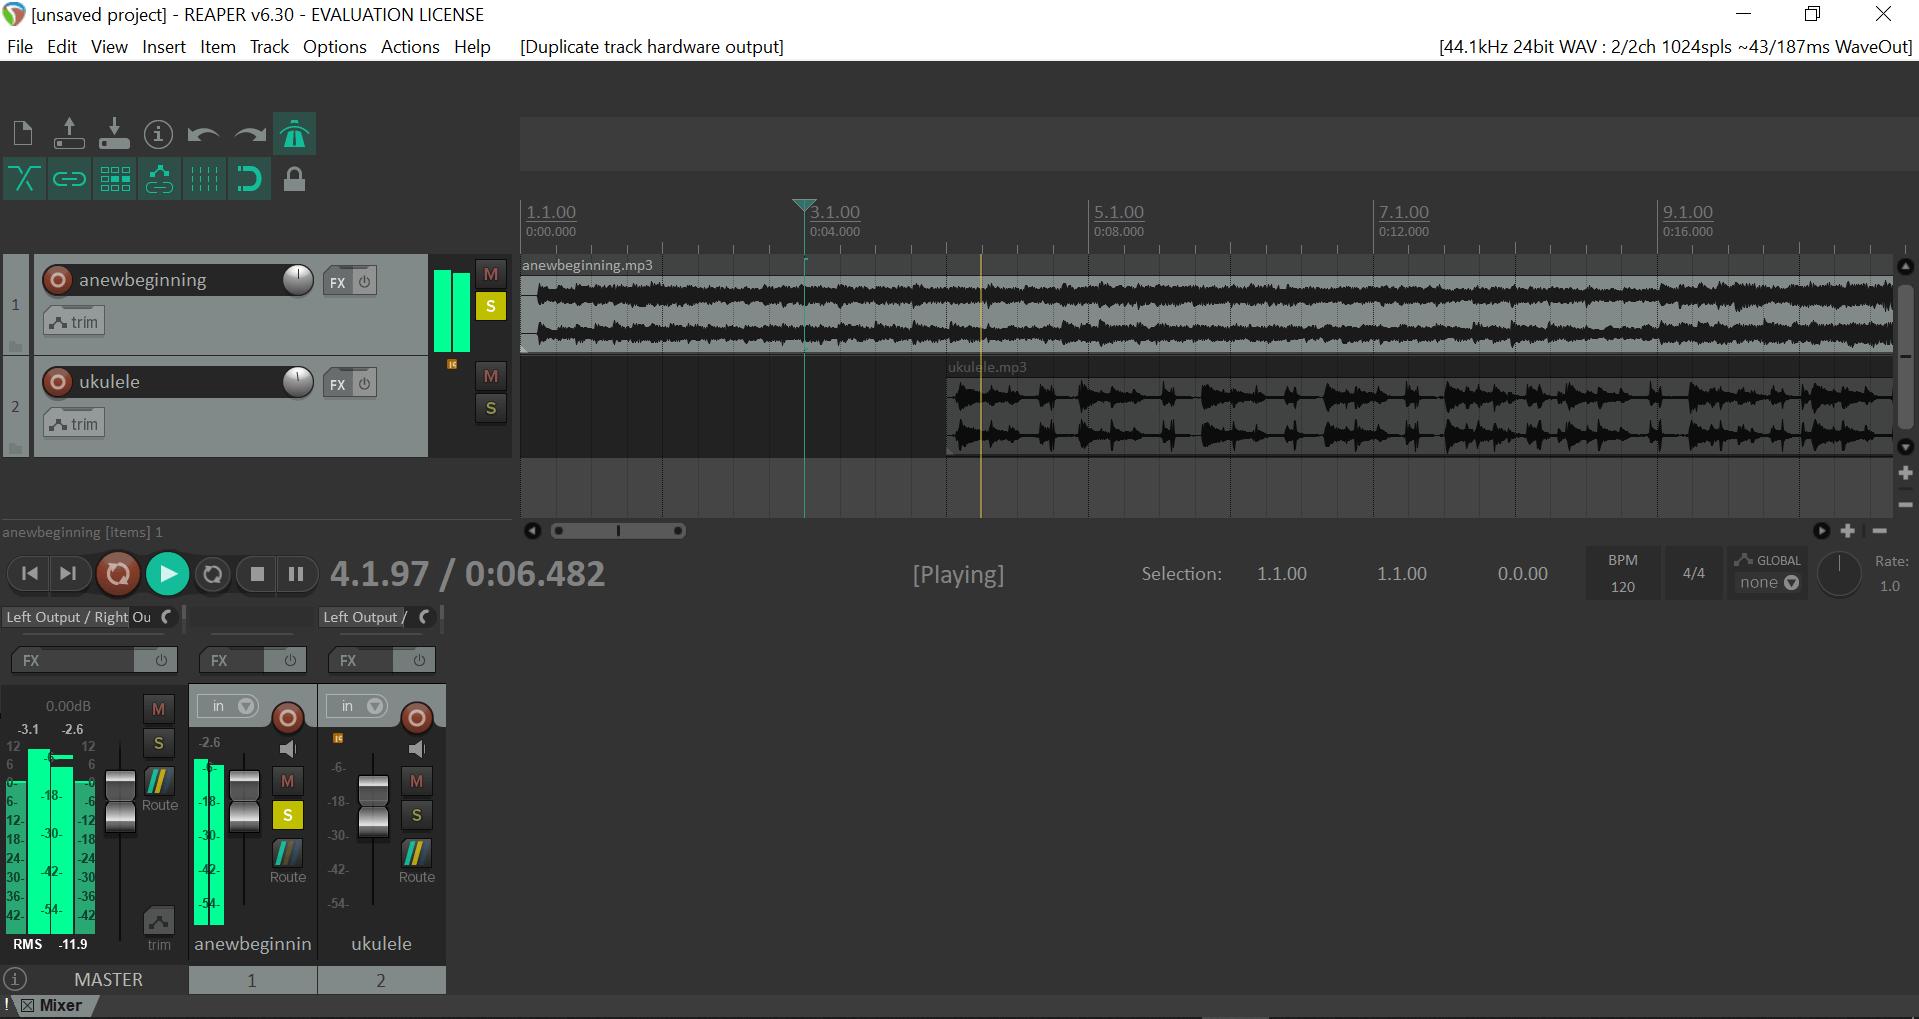
Task: Toggle the locking padlock icon
Action: tap(294, 179)
